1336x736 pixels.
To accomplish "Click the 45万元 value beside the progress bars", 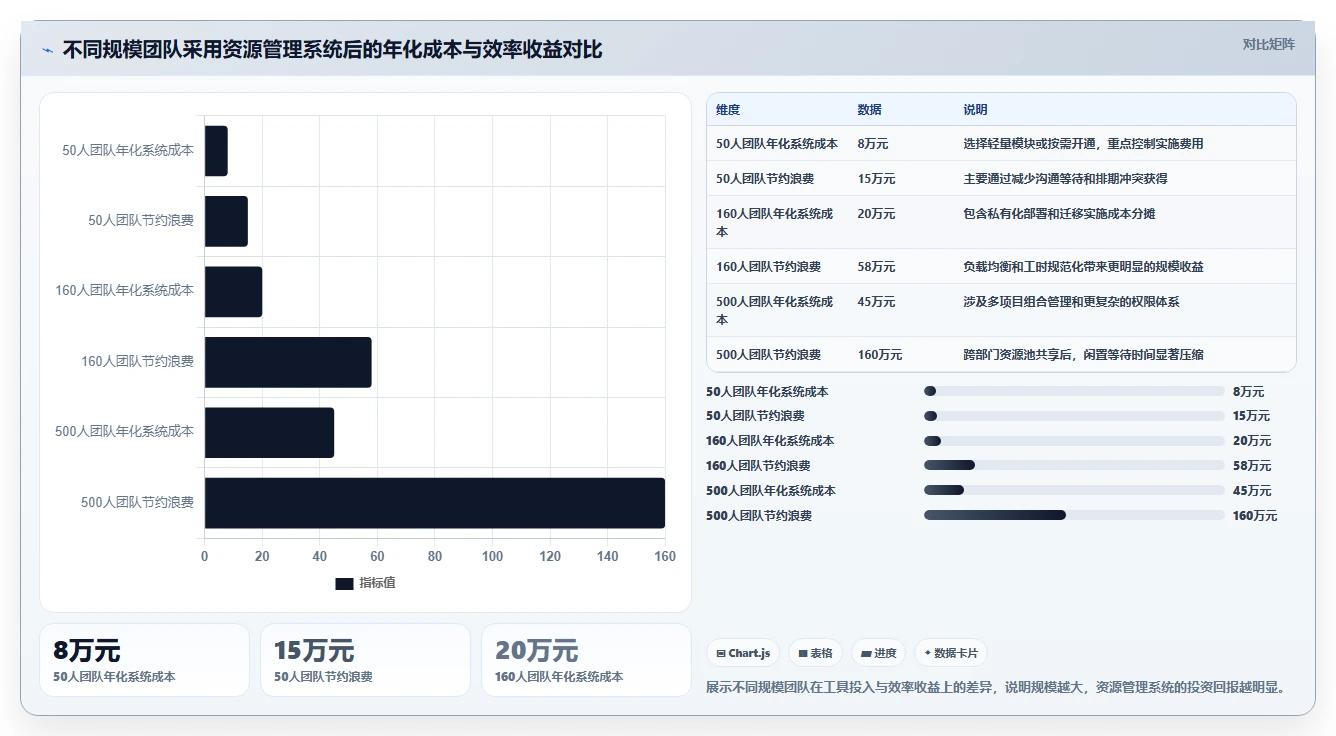I will (x=1252, y=491).
